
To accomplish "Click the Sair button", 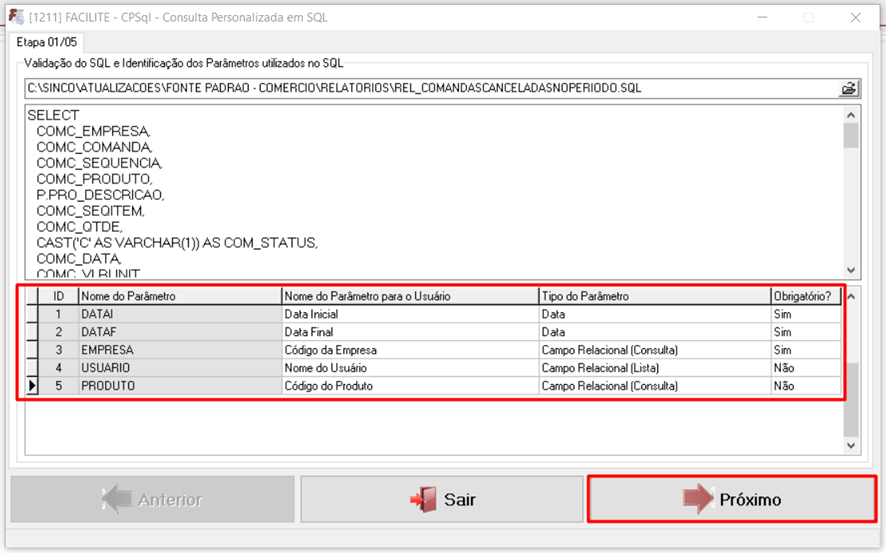I will [x=442, y=499].
